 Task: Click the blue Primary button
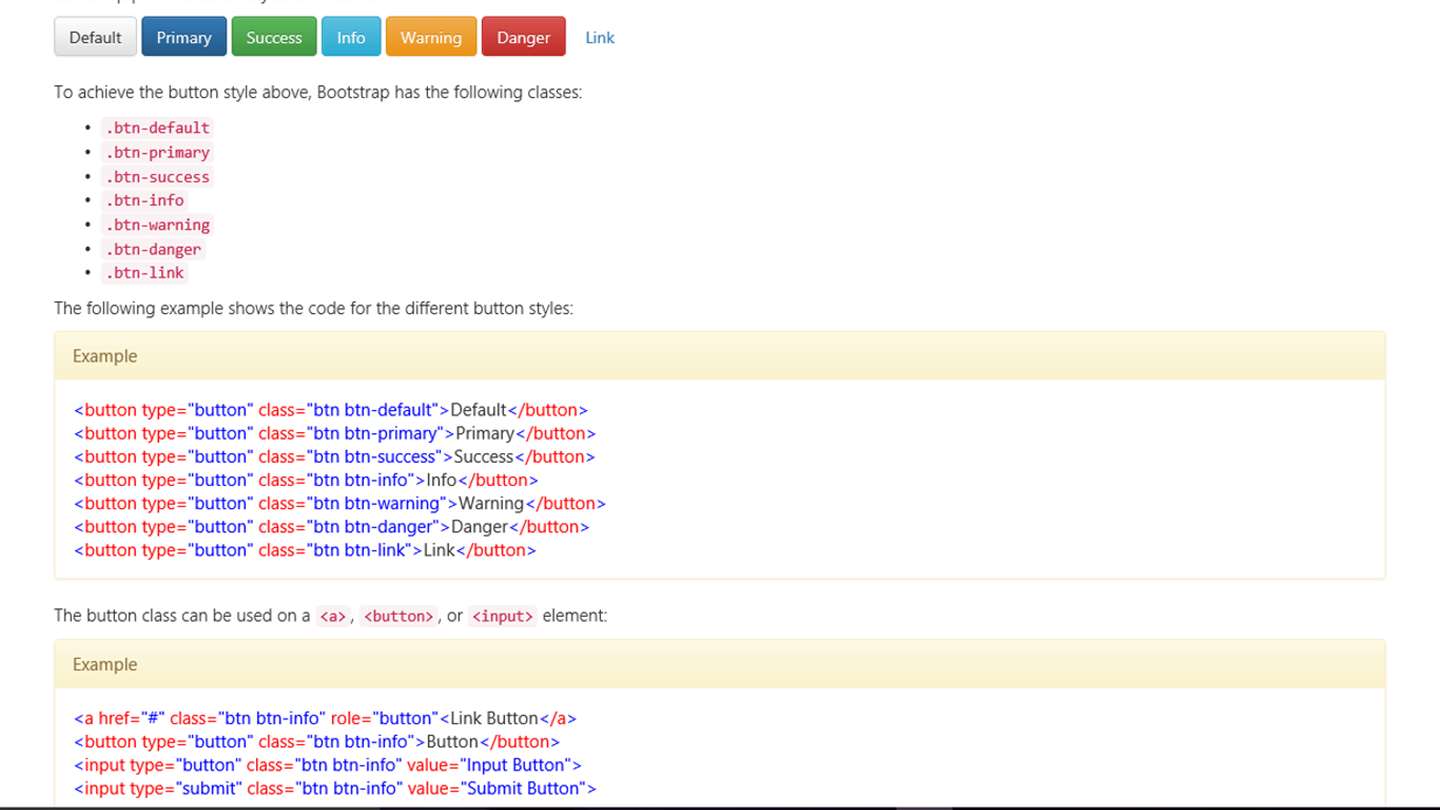pyautogui.click(x=184, y=37)
